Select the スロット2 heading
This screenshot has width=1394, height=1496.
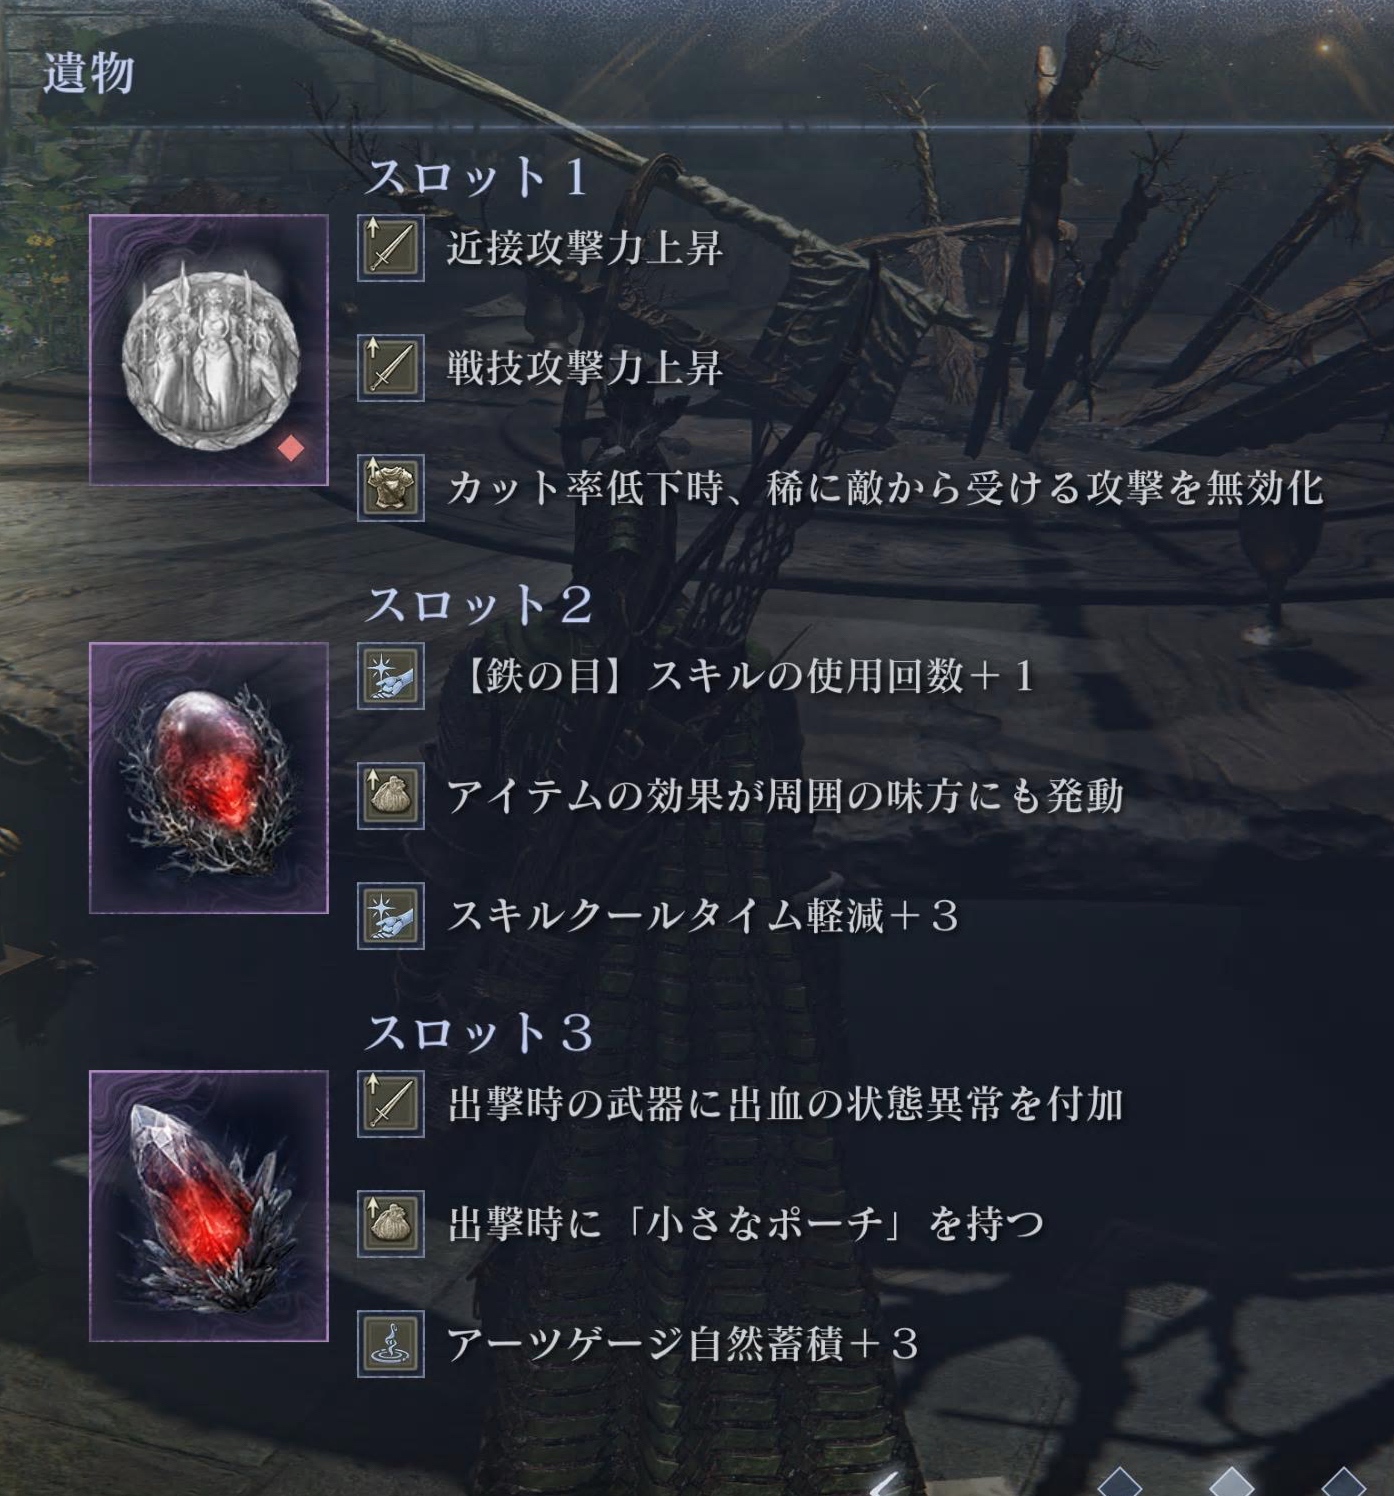click(x=479, y=605)
